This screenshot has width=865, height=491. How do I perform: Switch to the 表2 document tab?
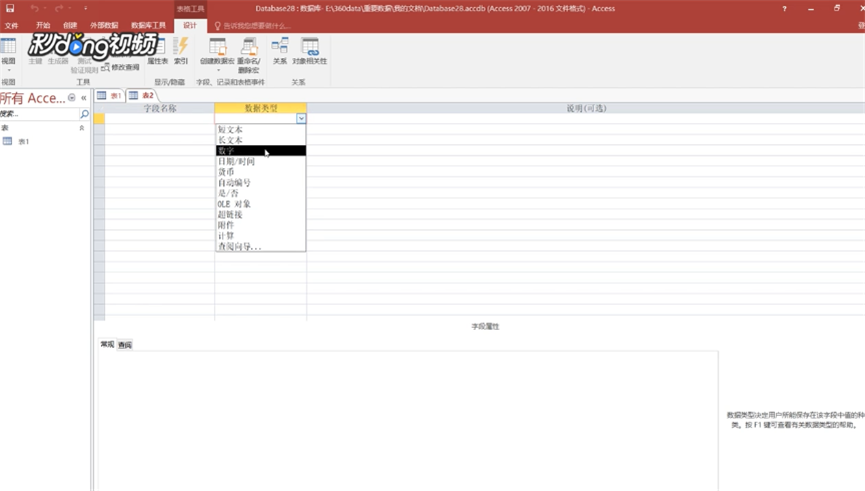pyautogui.click(x=141, y=95)
